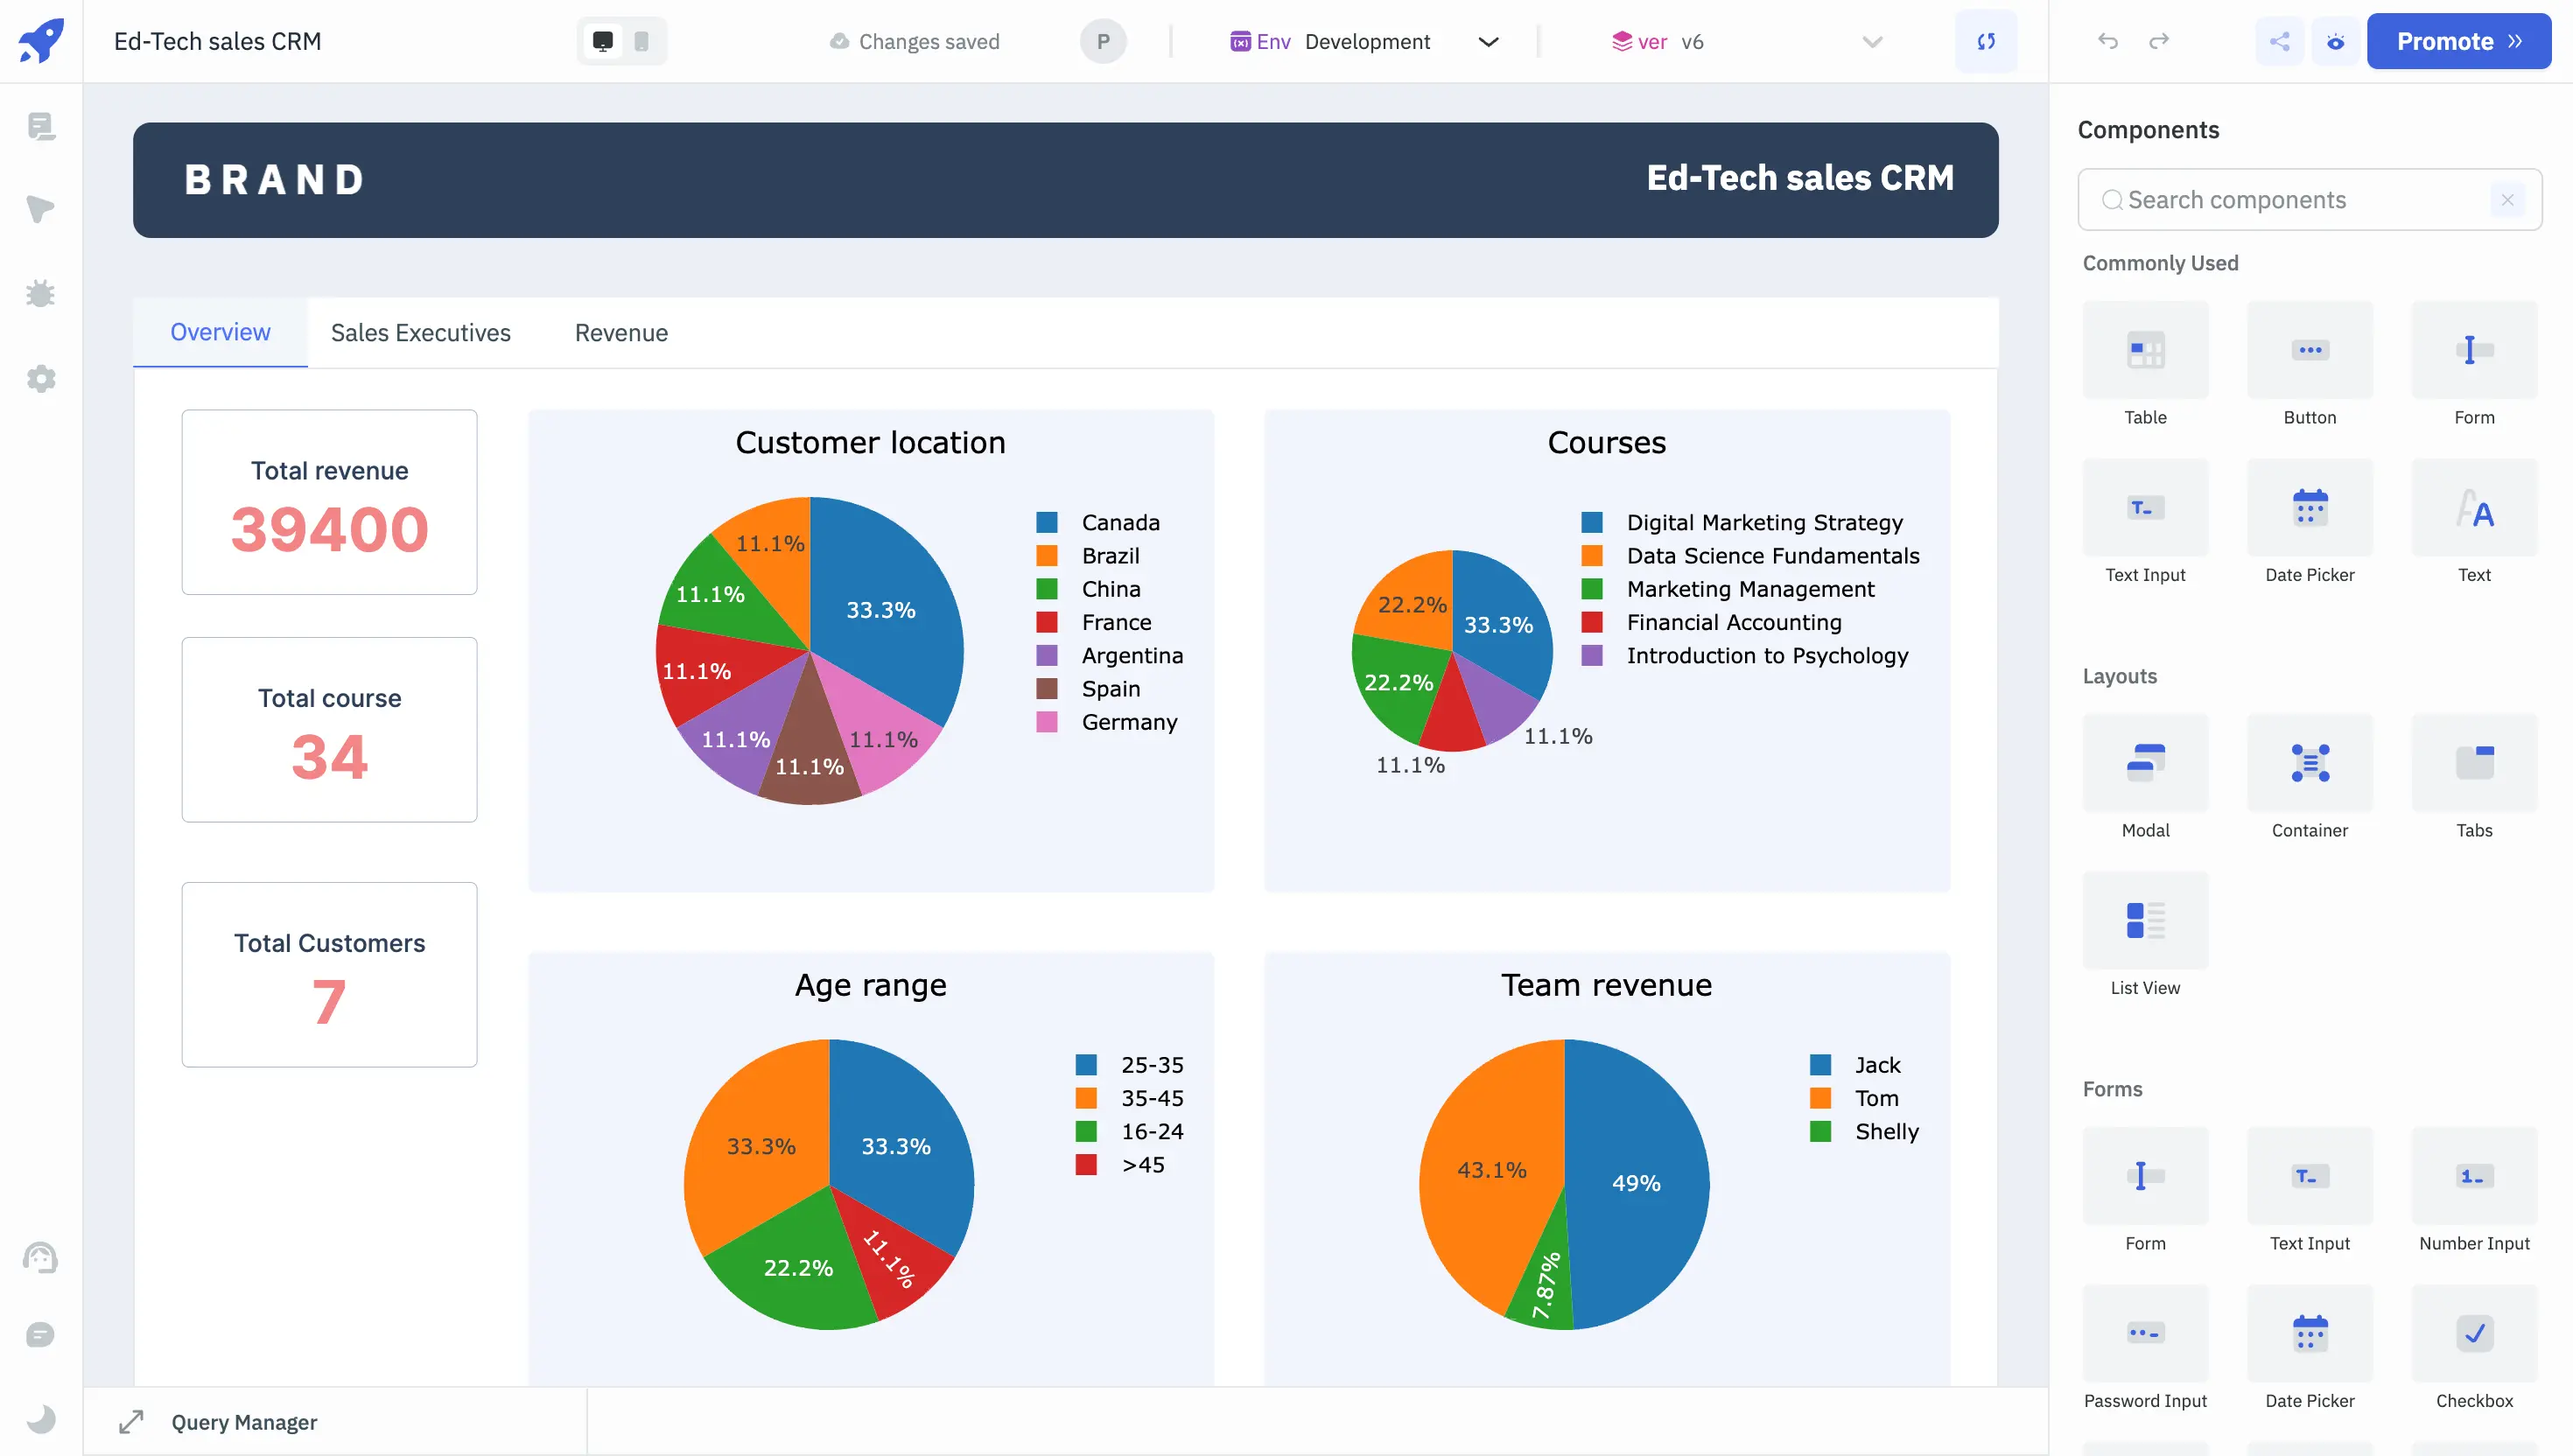Expand the Query Manager panel
2573x1456 pixels.
[x=131, y=1421]
